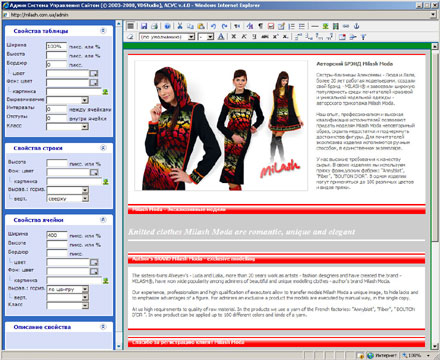Viewport: 440px width, 360px height.
Task: Click the insert hyperlink chain icon
Action: click(x=346, y=26)
